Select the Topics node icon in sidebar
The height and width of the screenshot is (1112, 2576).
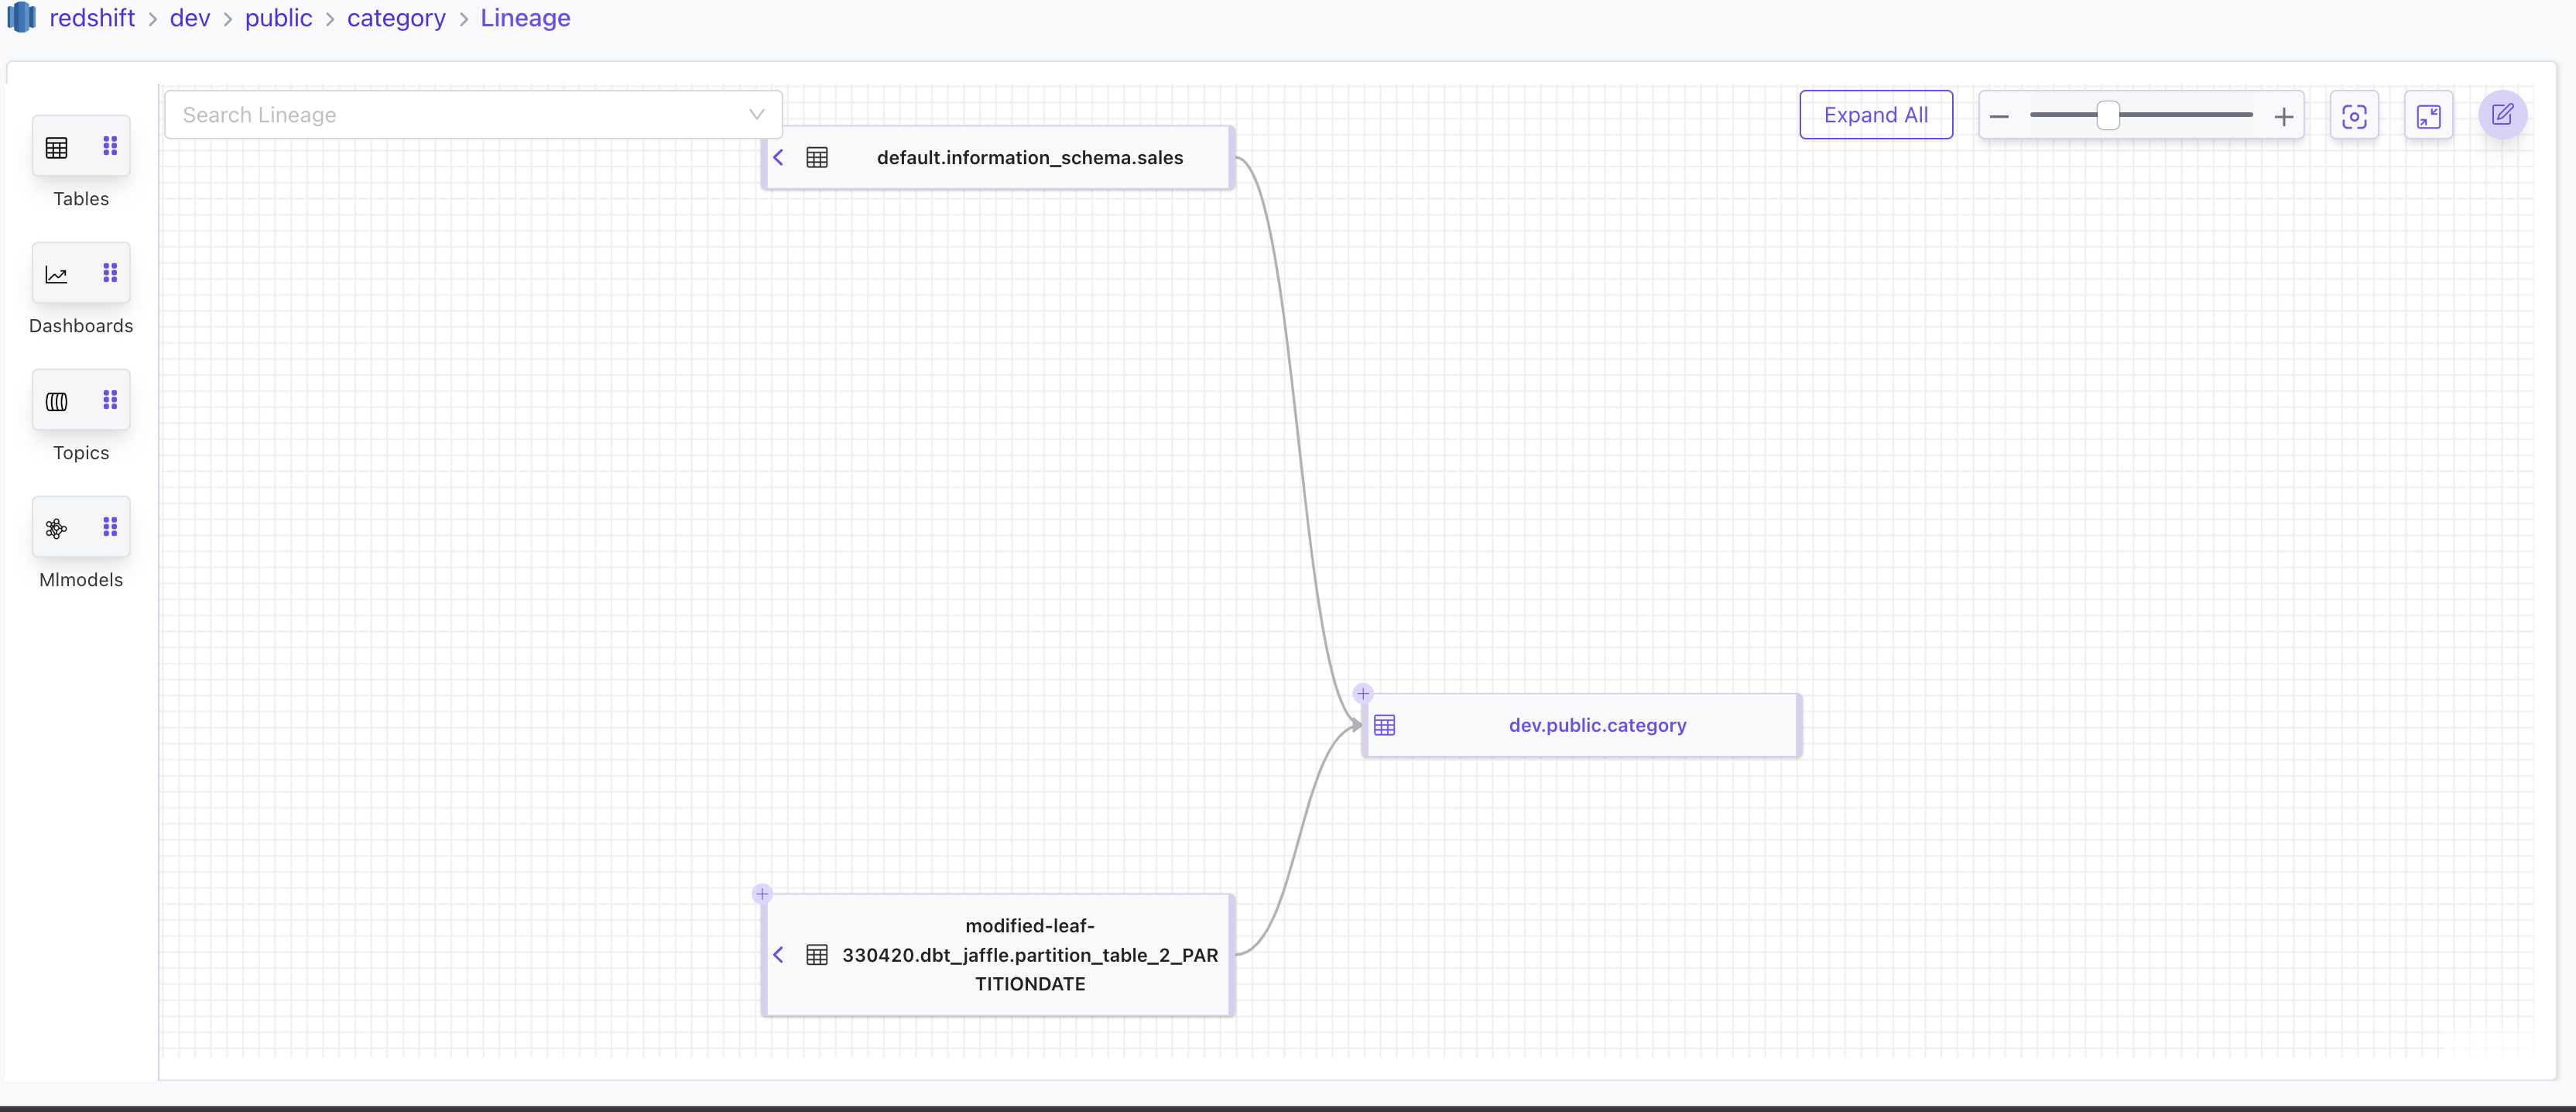(x=57, y=400)
